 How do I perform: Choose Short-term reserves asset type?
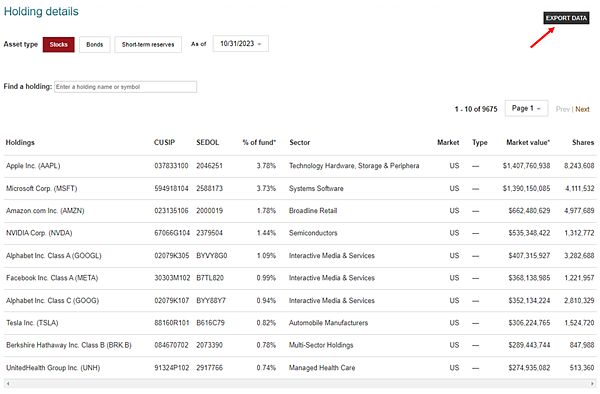pyautogui.click(x=148, y=45)
